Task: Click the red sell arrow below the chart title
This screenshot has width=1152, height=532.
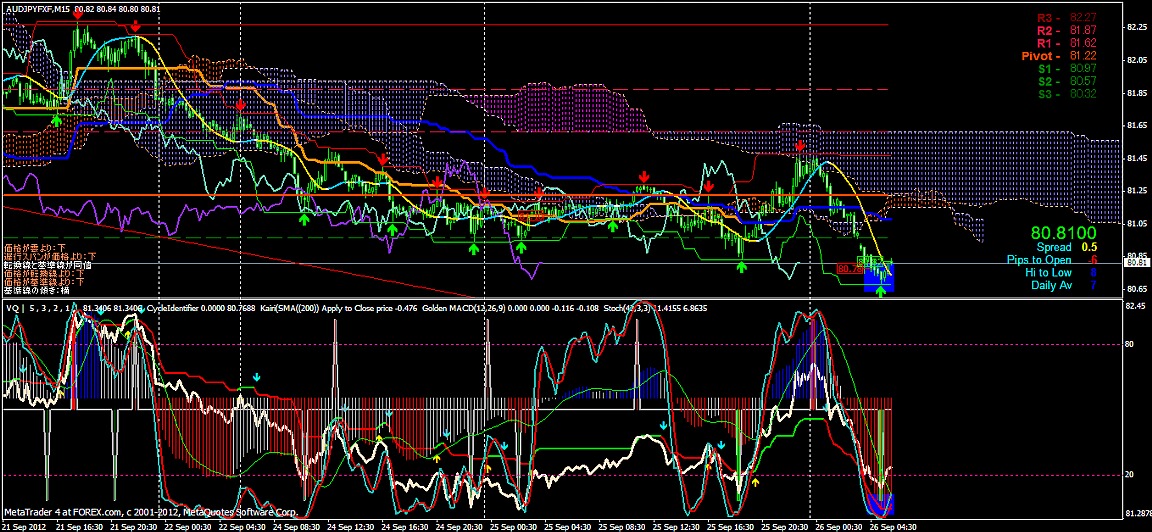Action: (77, 12)
